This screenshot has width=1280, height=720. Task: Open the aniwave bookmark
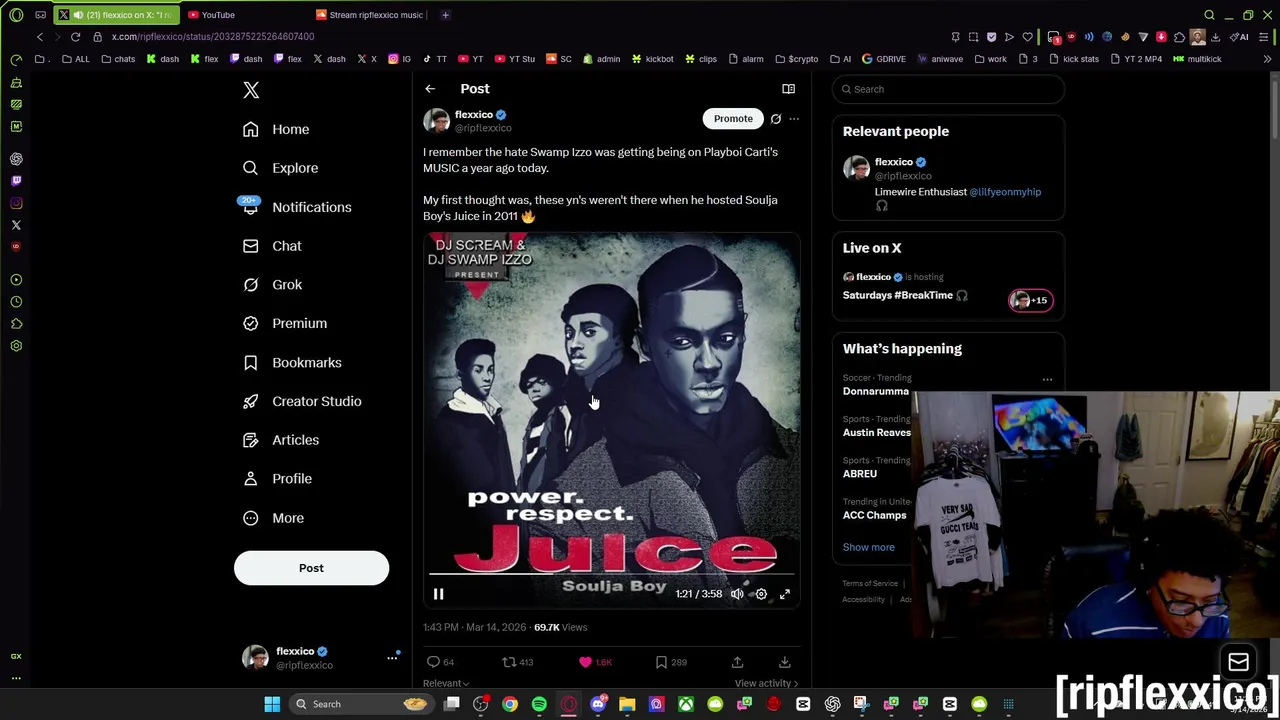click(x=940, y=59)
